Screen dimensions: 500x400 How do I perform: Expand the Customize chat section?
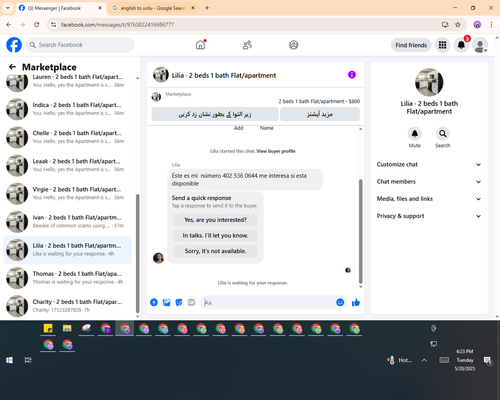429,164
